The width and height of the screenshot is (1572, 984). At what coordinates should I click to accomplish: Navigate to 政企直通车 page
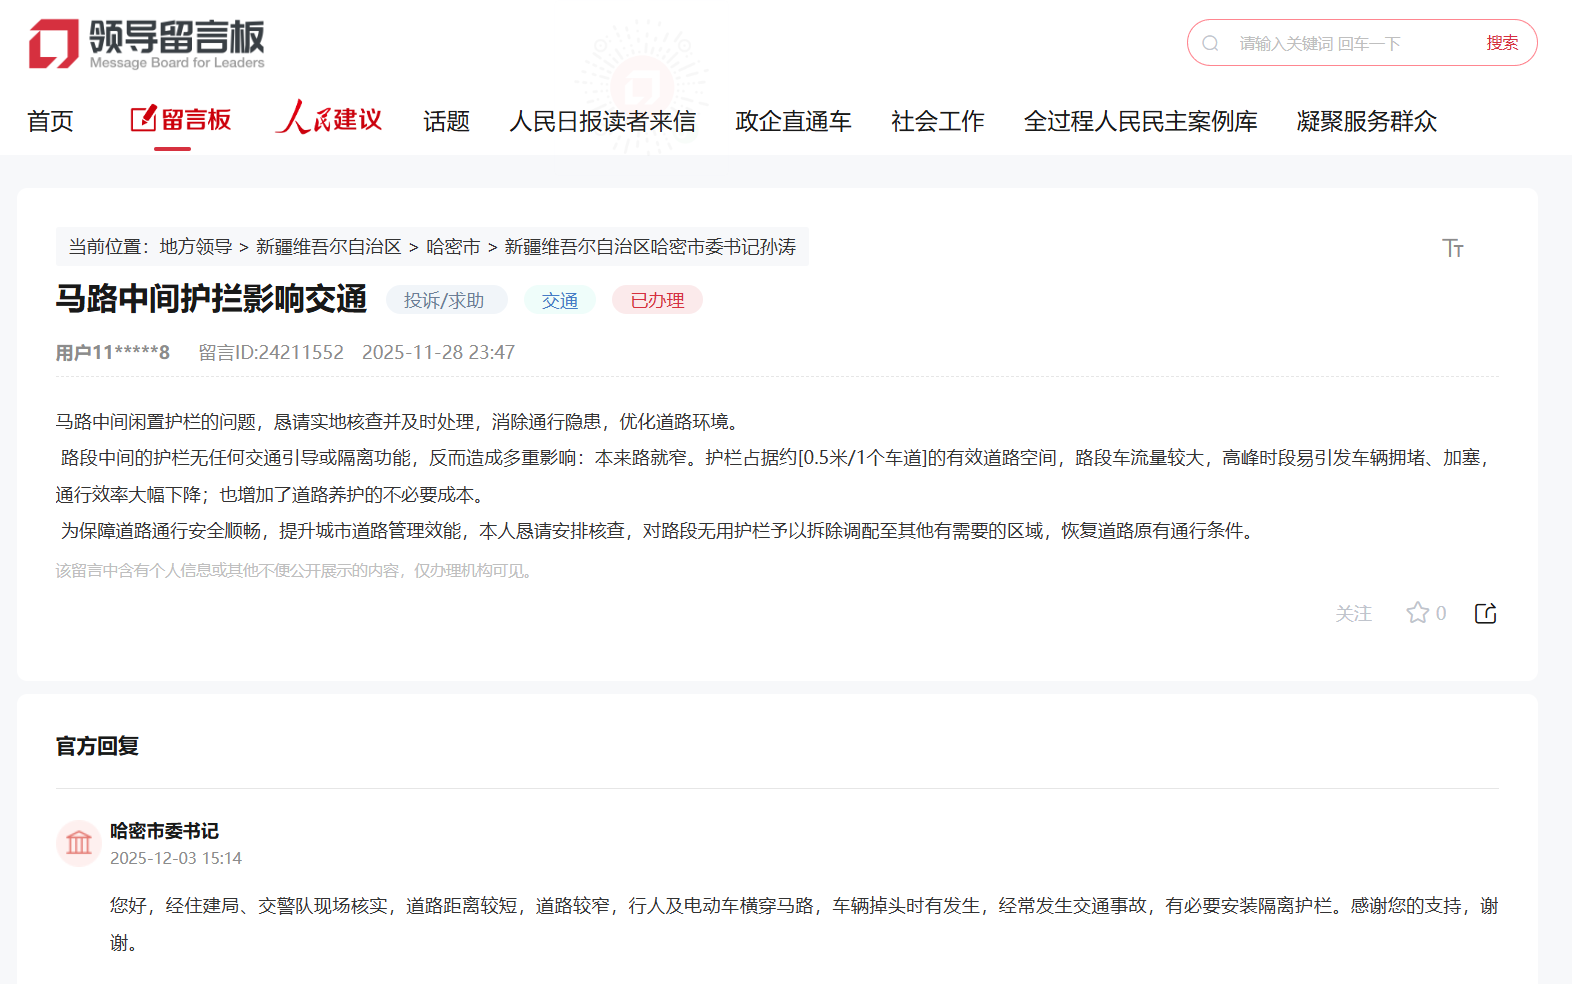pyautogui.click(x=793, y=121)
